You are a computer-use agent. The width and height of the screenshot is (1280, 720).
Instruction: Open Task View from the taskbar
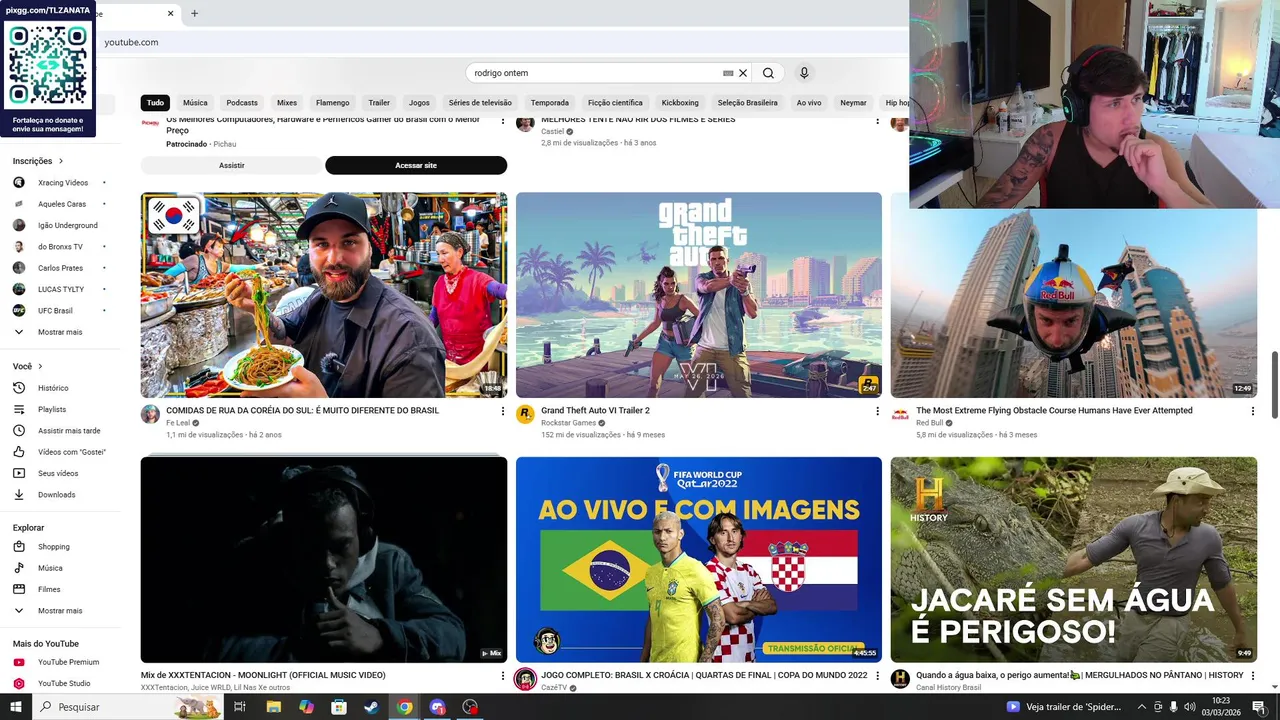point(240,707)
